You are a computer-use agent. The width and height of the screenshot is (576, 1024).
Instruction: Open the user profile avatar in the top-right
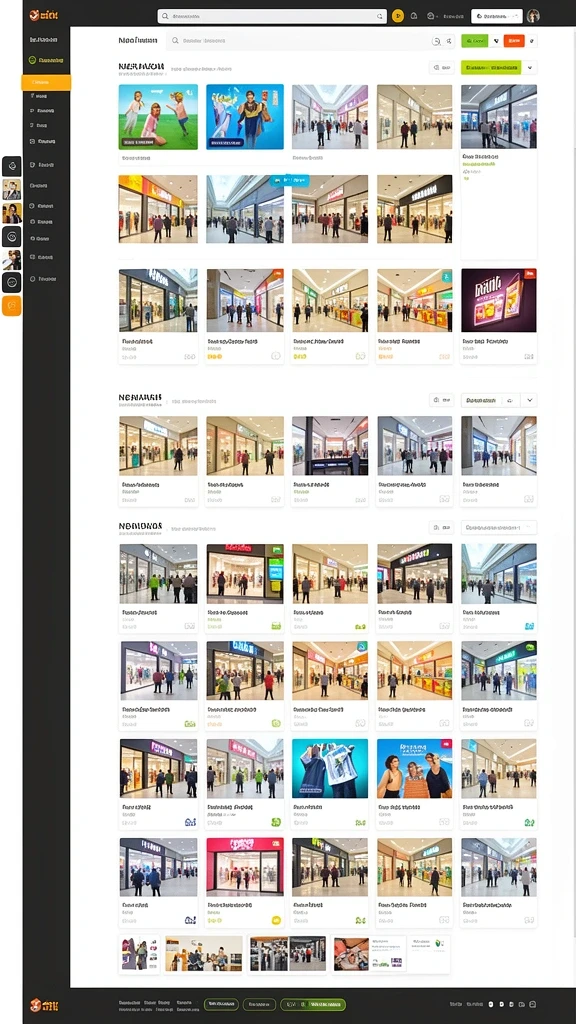pyautogui.click(x=534, y=16)
